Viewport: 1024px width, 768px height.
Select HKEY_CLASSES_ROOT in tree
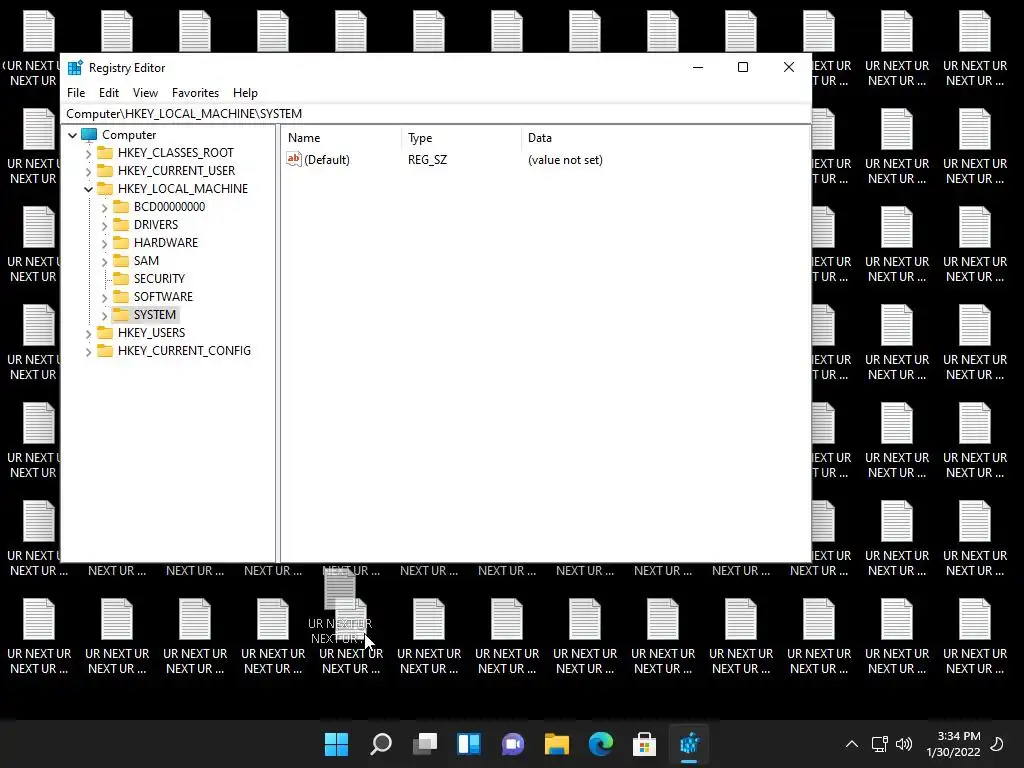click(176, 153)
